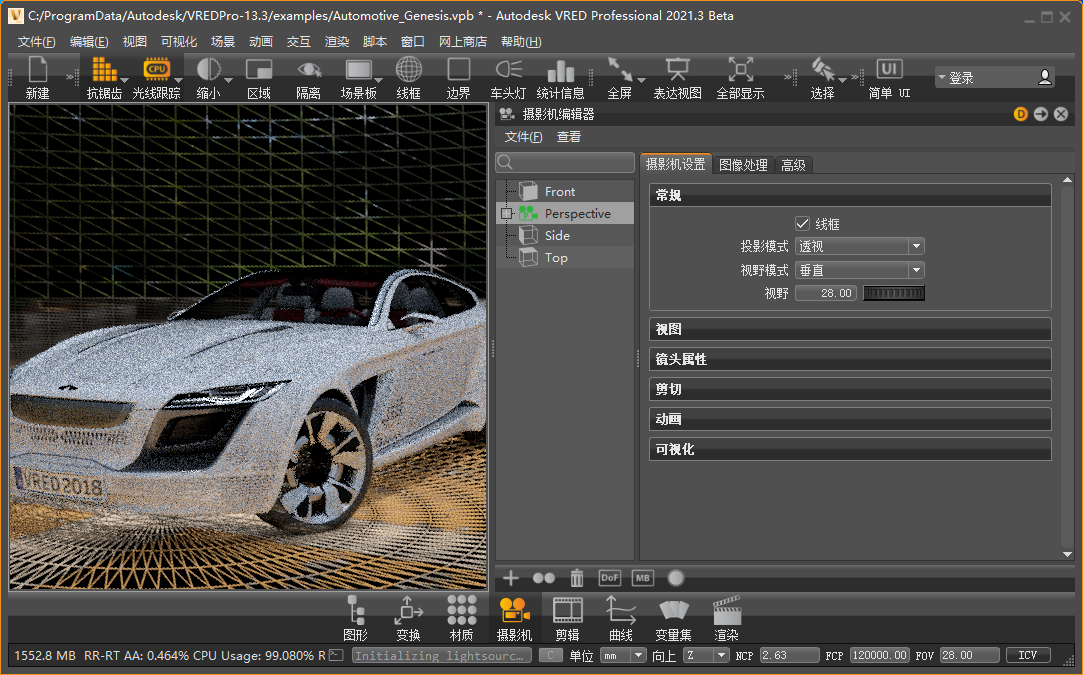Screen dimensions: 1083x675
Task: Open Statistics (统计信息) toolbar icon
Action: point(560,70)
